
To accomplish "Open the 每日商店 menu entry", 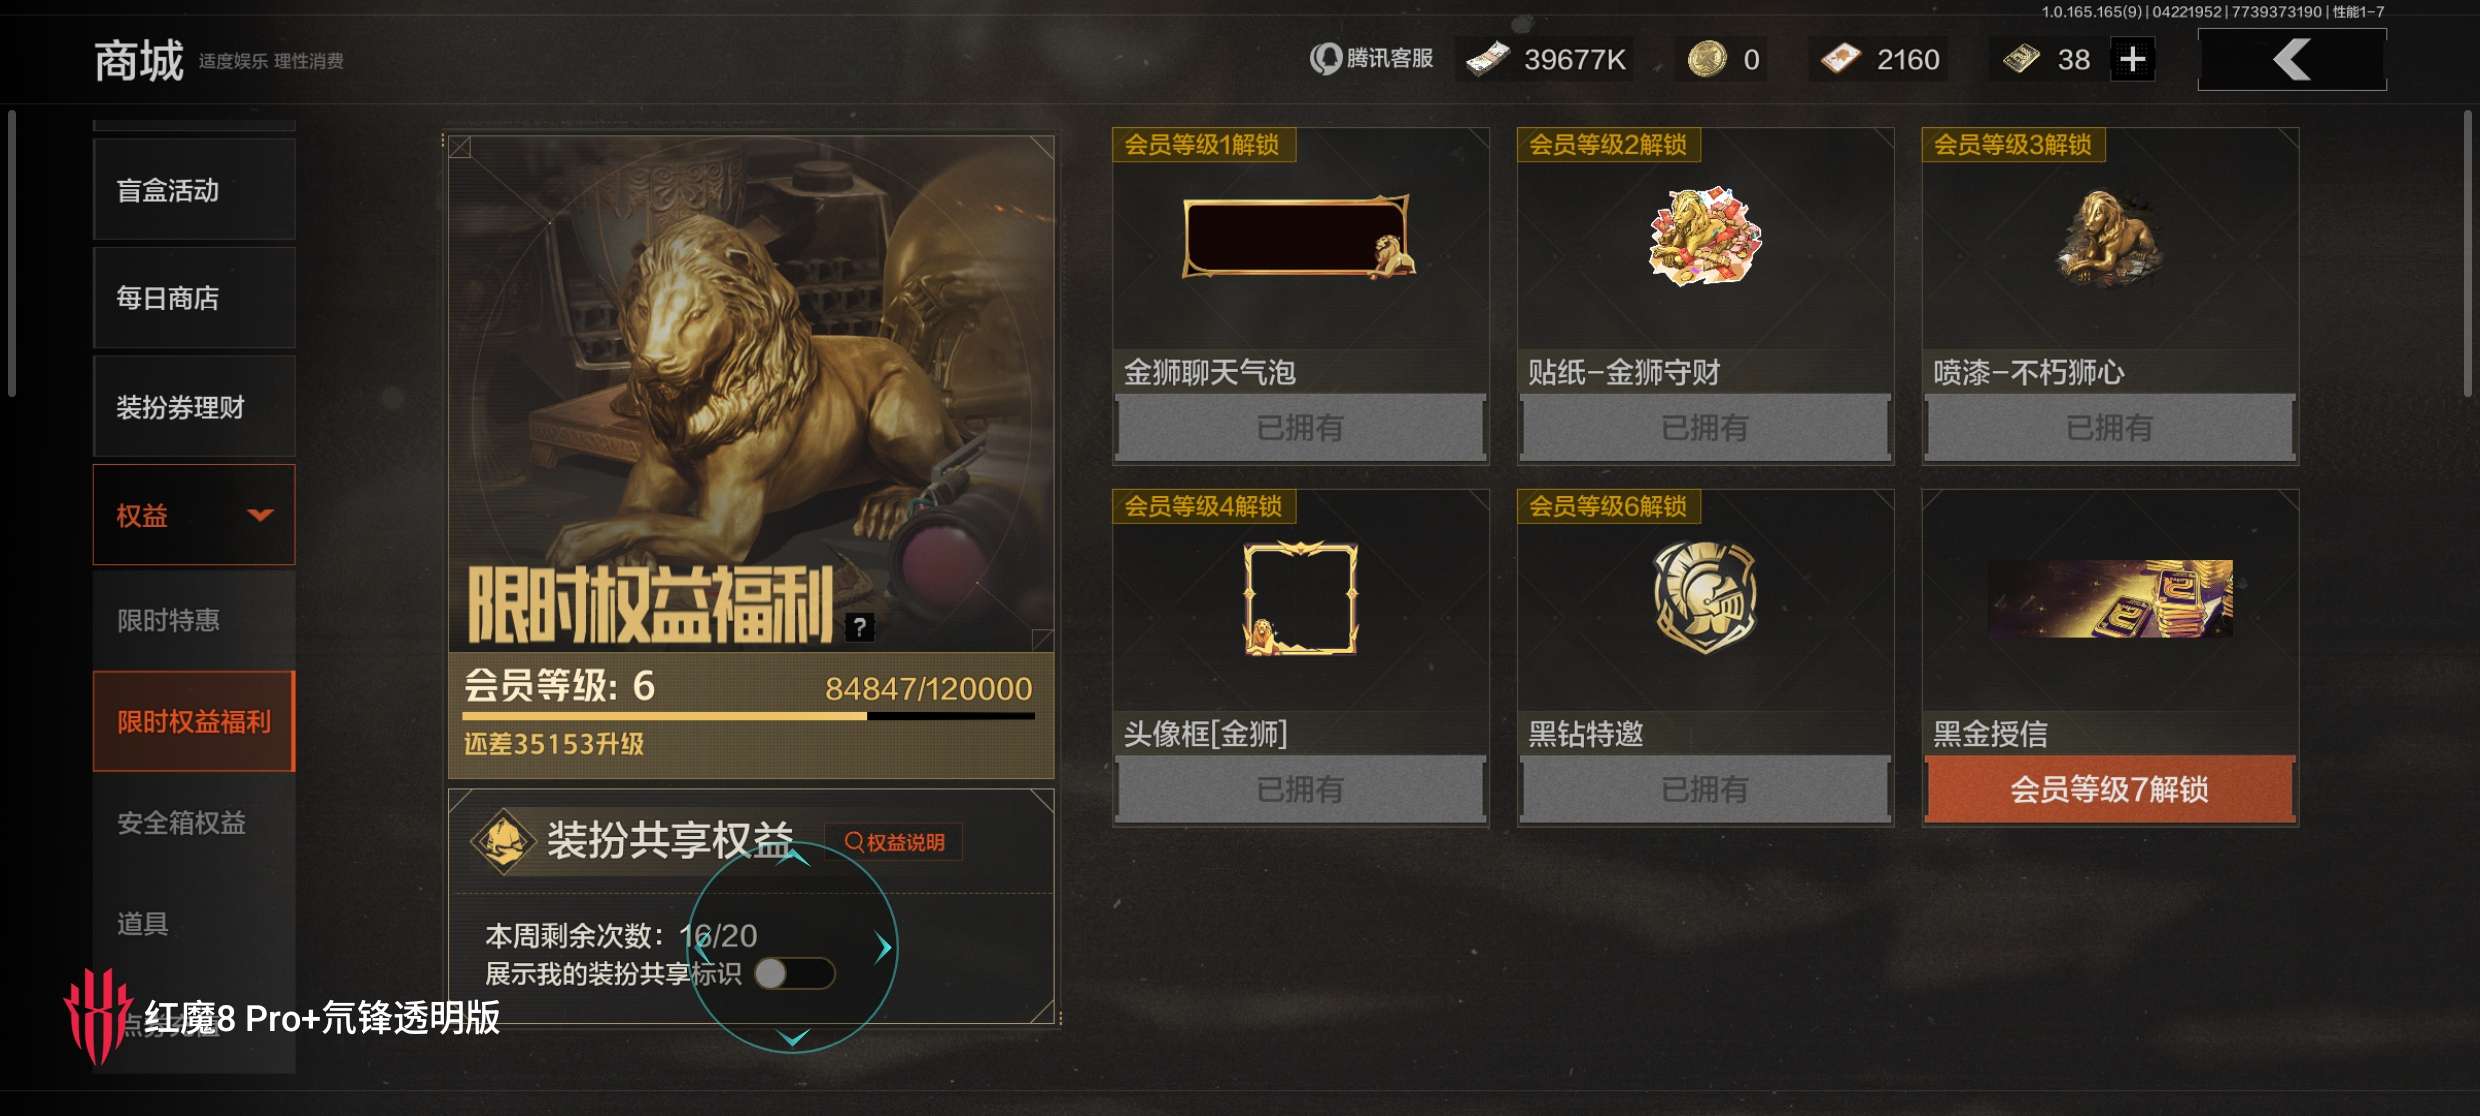I will tap(194, 298).
